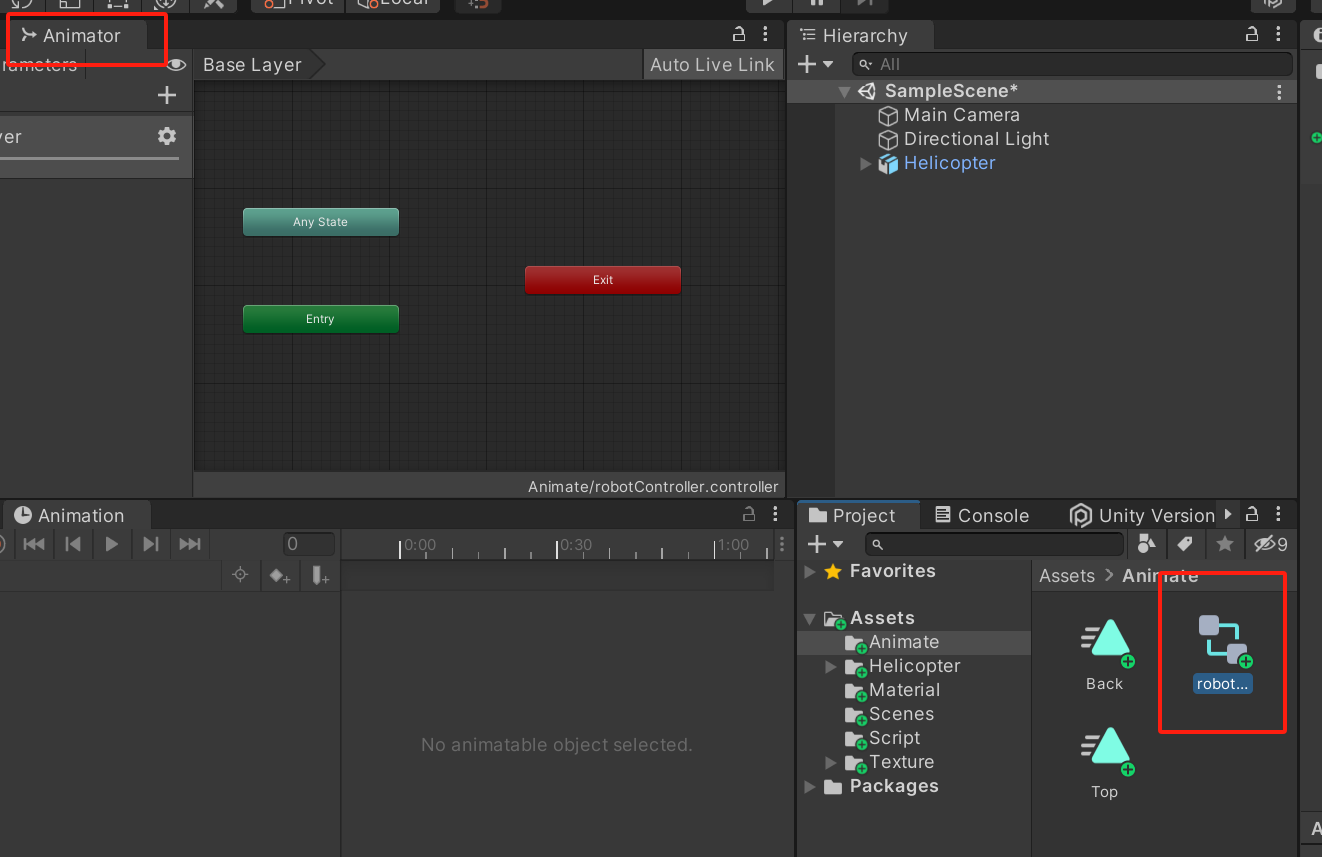Open Project create plus dropdown
The image size is (1322, 857).
(825, 544)
